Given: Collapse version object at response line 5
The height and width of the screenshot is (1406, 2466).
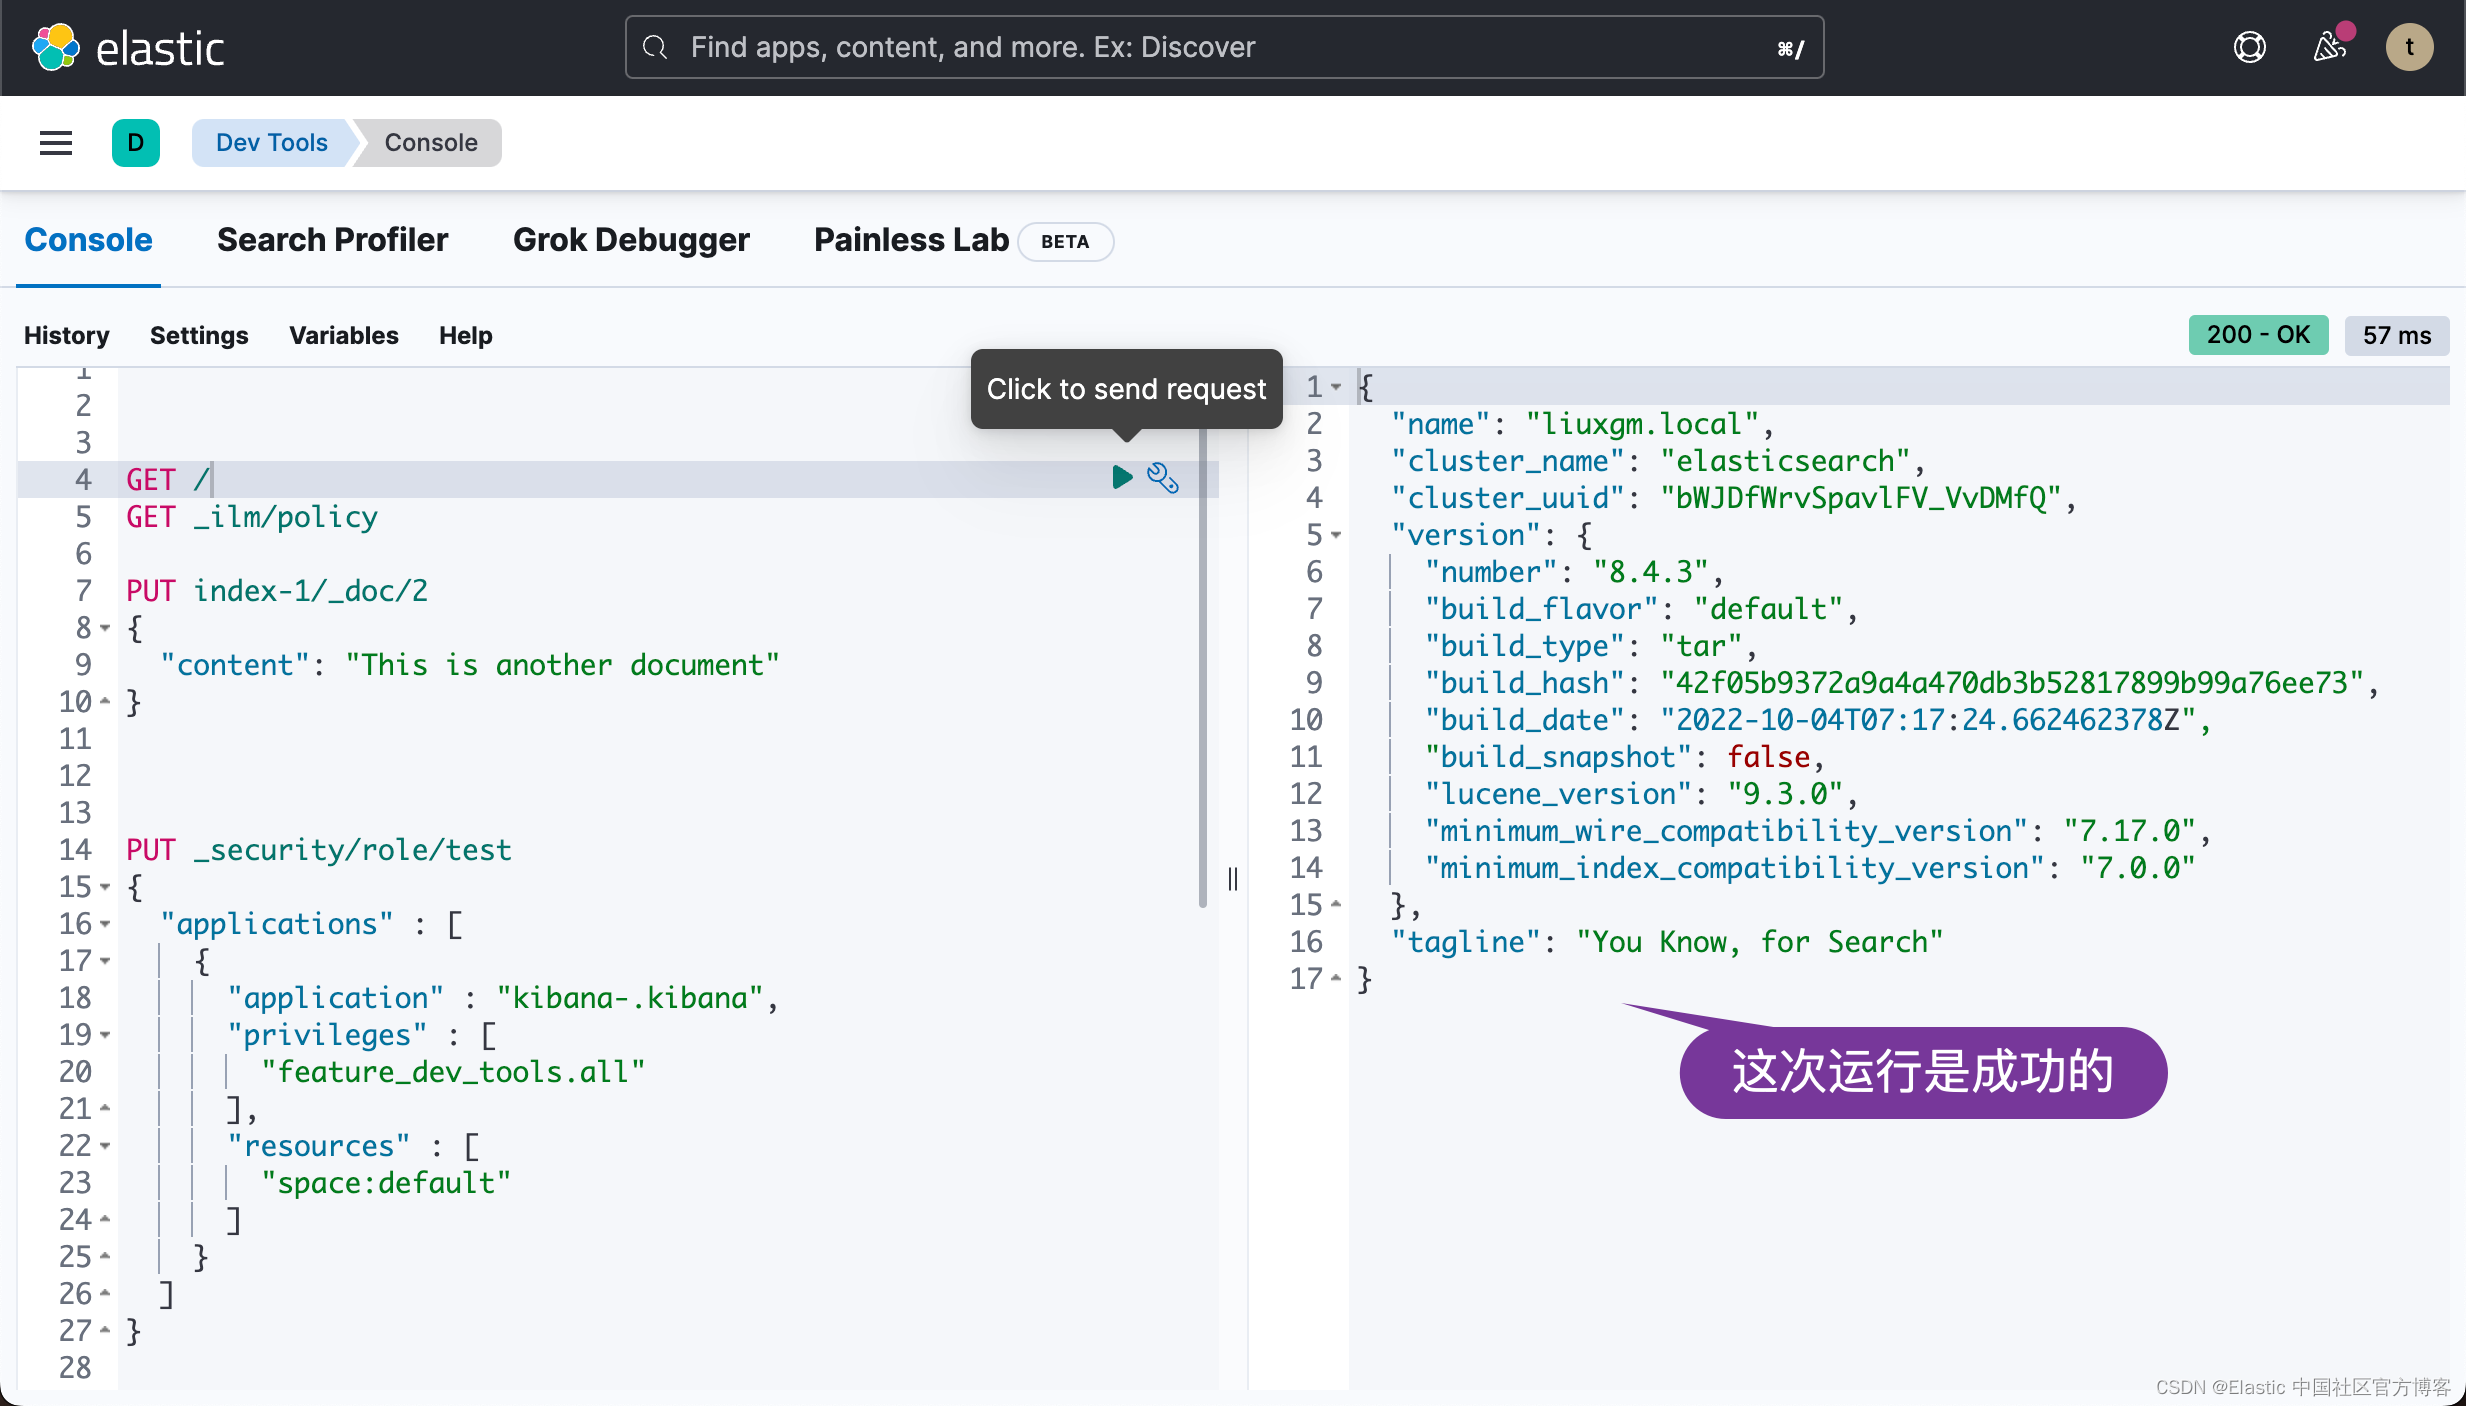Looking at the screenshot, I should [1336, 535].
